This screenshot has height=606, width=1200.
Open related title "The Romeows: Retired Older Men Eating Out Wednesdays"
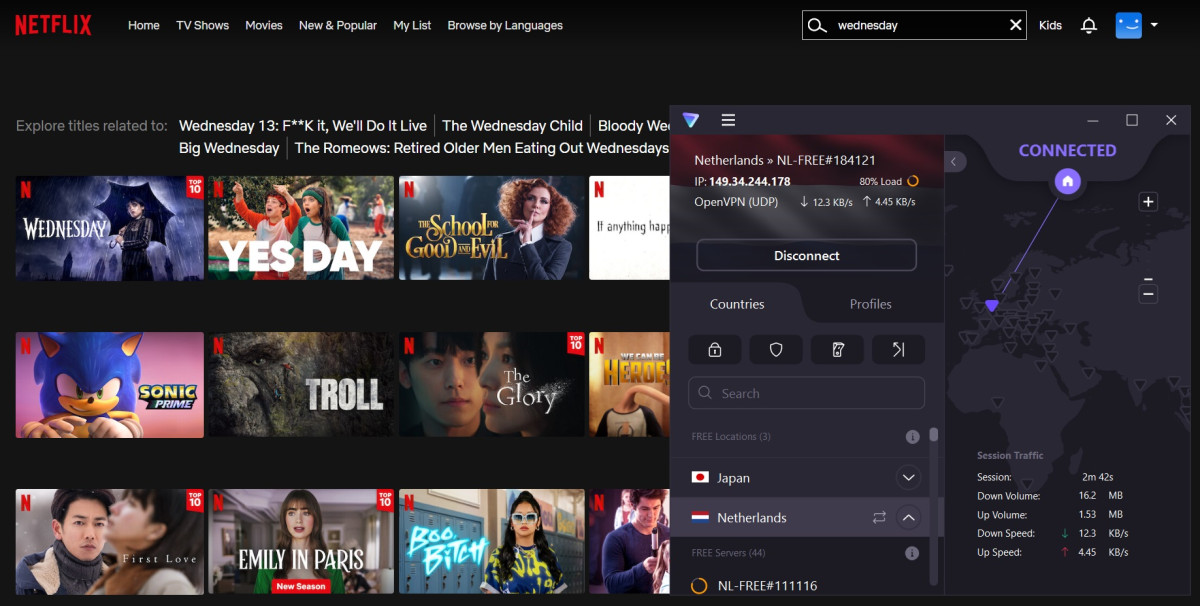point(482,148)
